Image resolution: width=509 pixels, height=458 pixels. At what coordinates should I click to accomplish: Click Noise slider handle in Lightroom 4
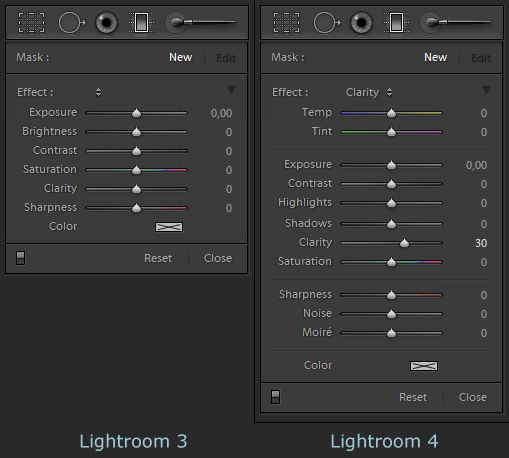391,314
